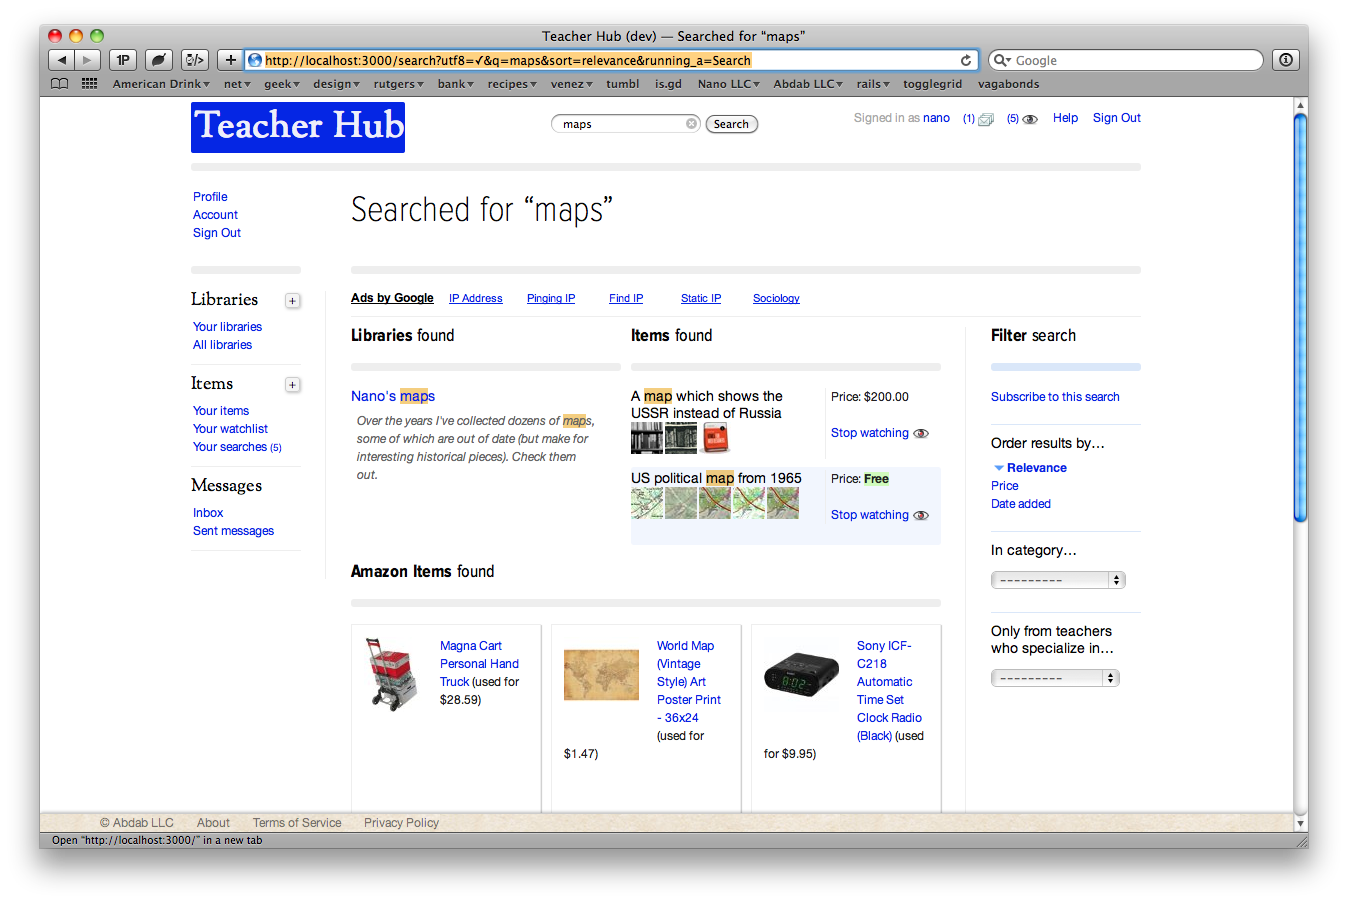
Task: Open the In category dropdown
Action: click(1058, 580)
